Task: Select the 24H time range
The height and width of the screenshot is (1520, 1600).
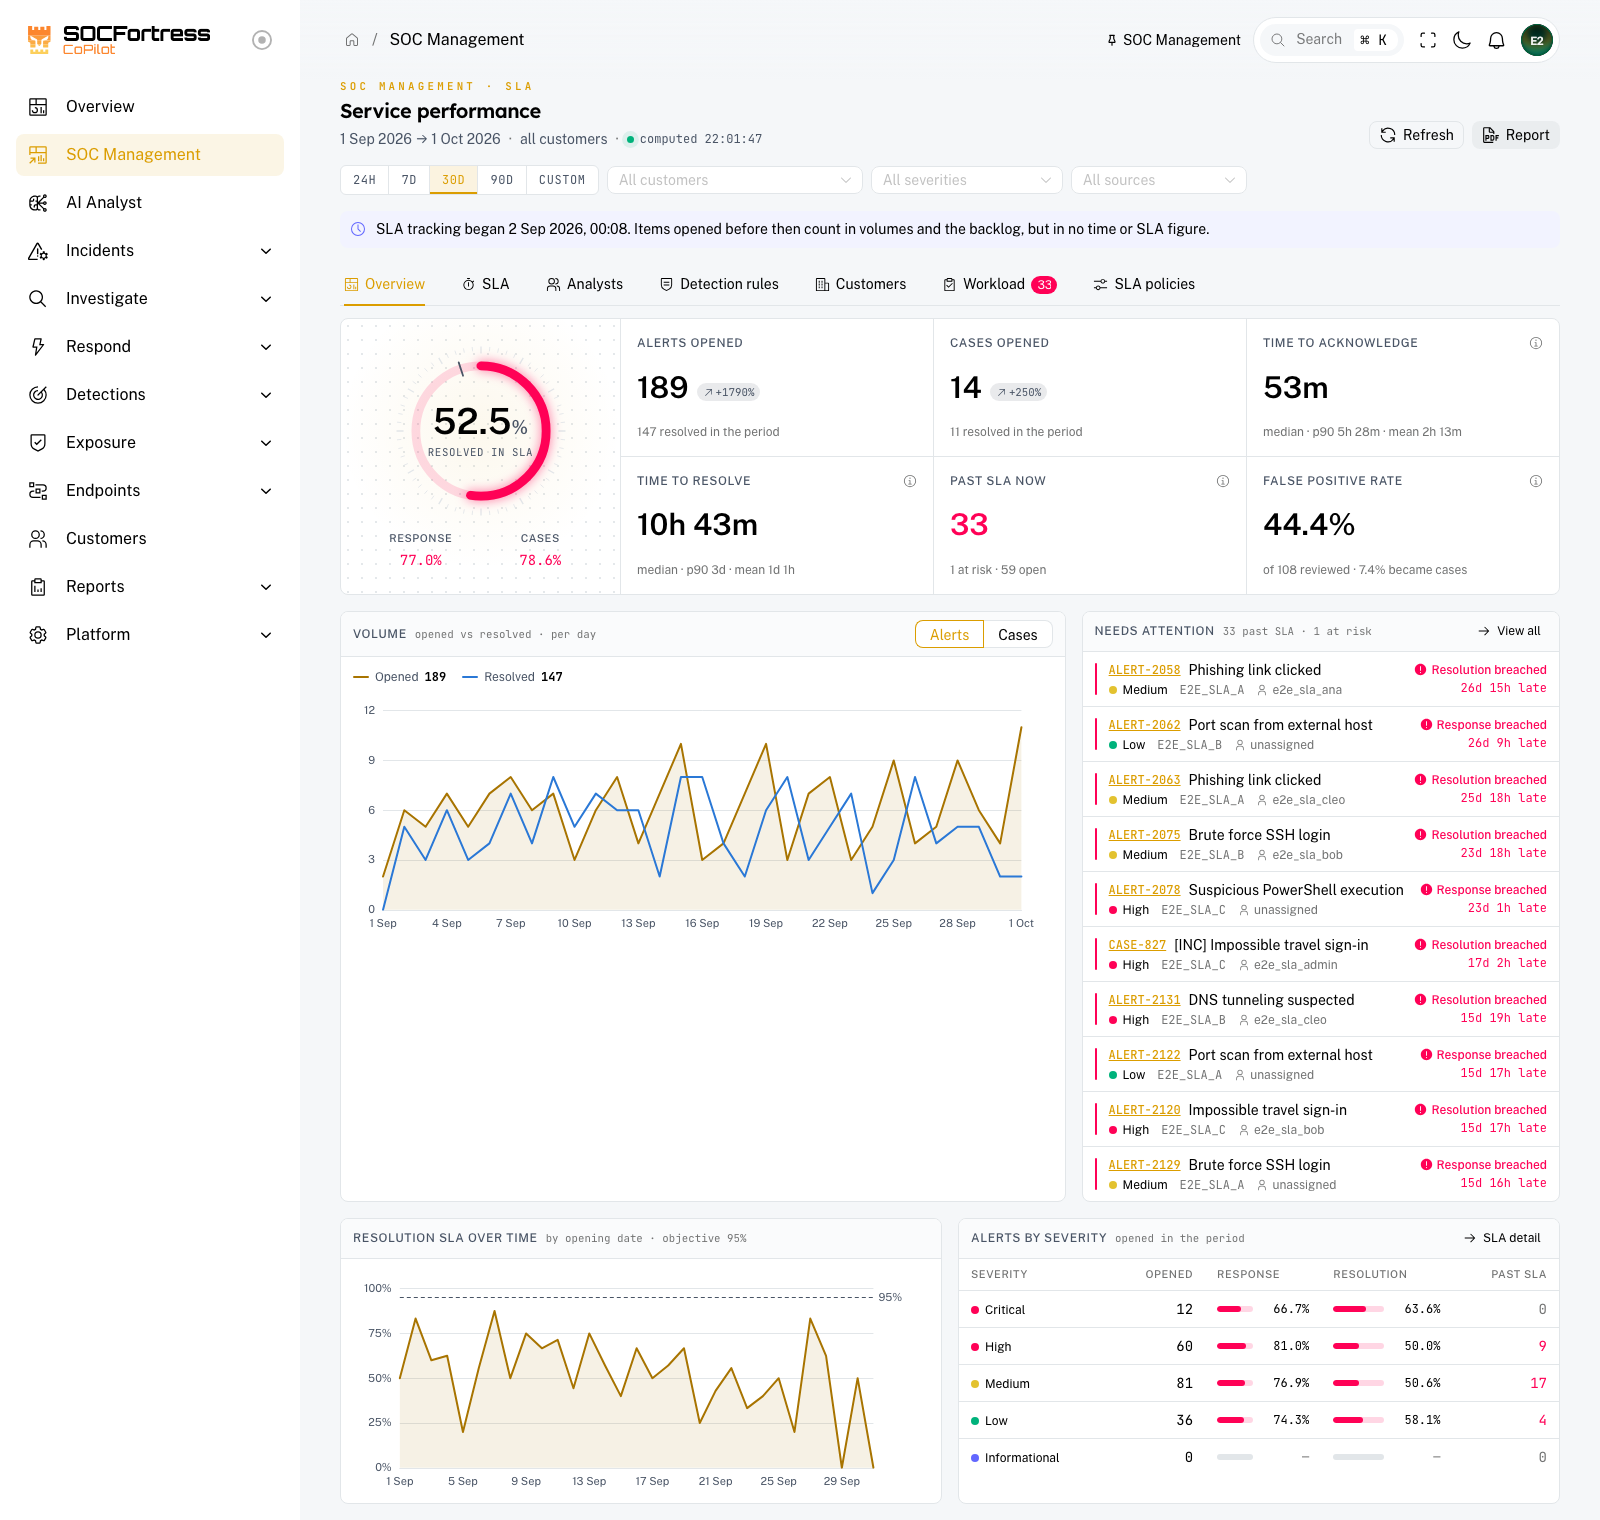Action: 365,180
